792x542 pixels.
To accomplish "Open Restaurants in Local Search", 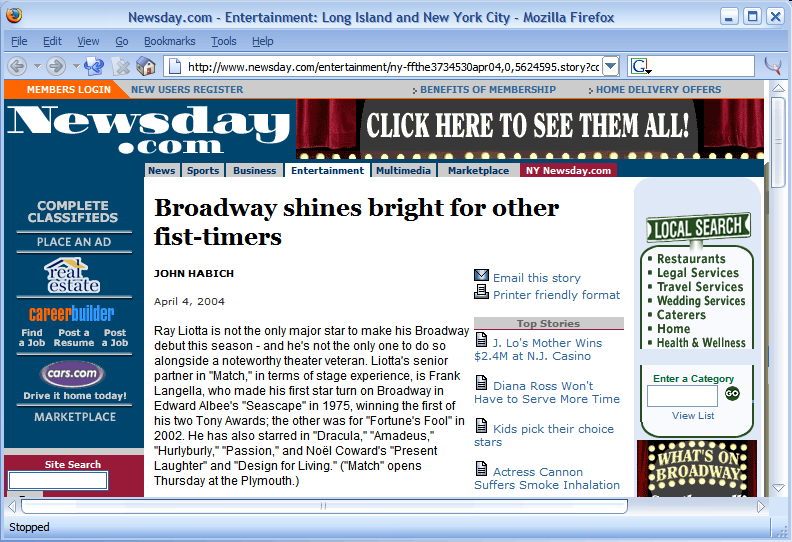I will (691, 259).
